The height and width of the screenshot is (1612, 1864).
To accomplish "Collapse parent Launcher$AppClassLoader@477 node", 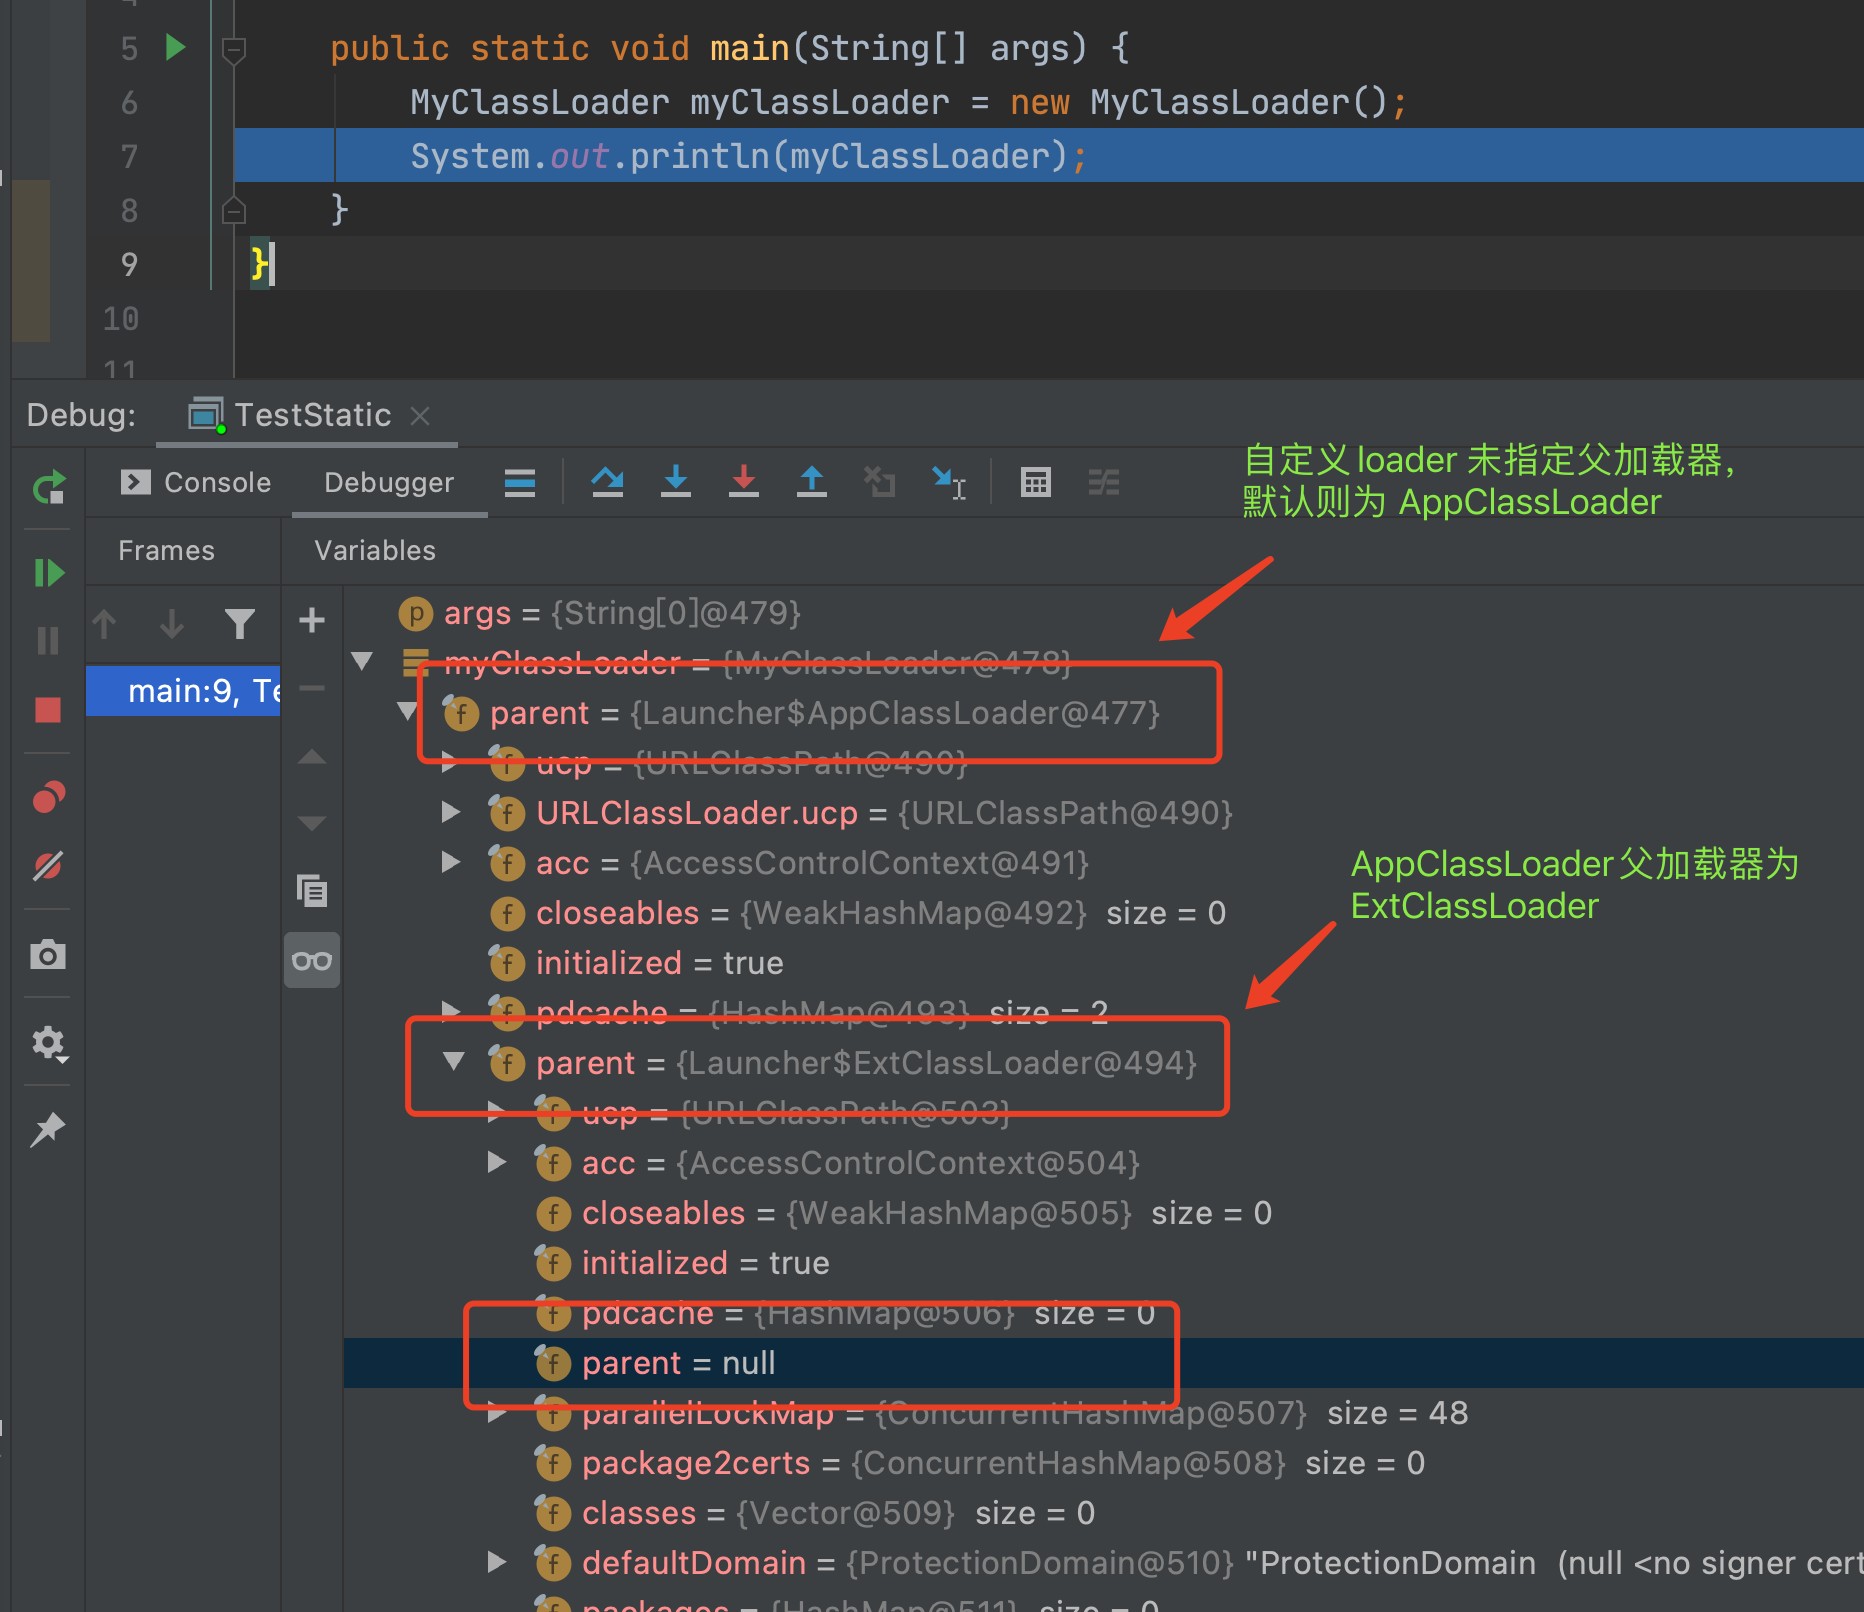I will point(407,711).
